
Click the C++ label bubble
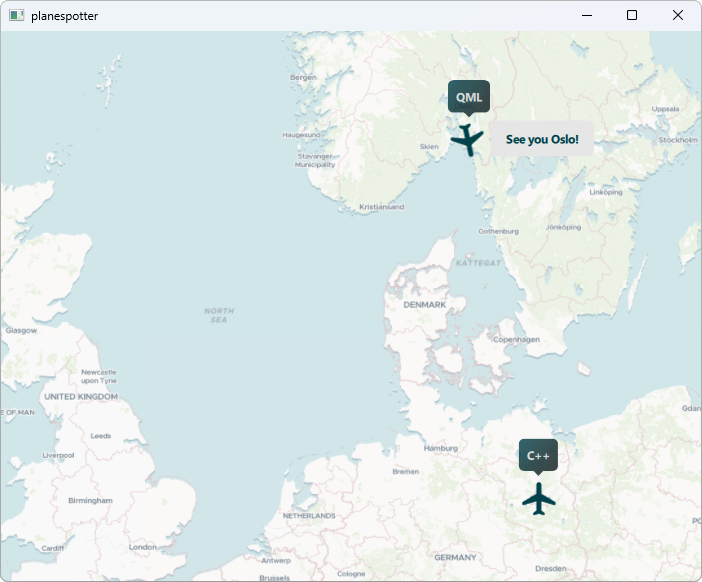(x=538, y=455)
